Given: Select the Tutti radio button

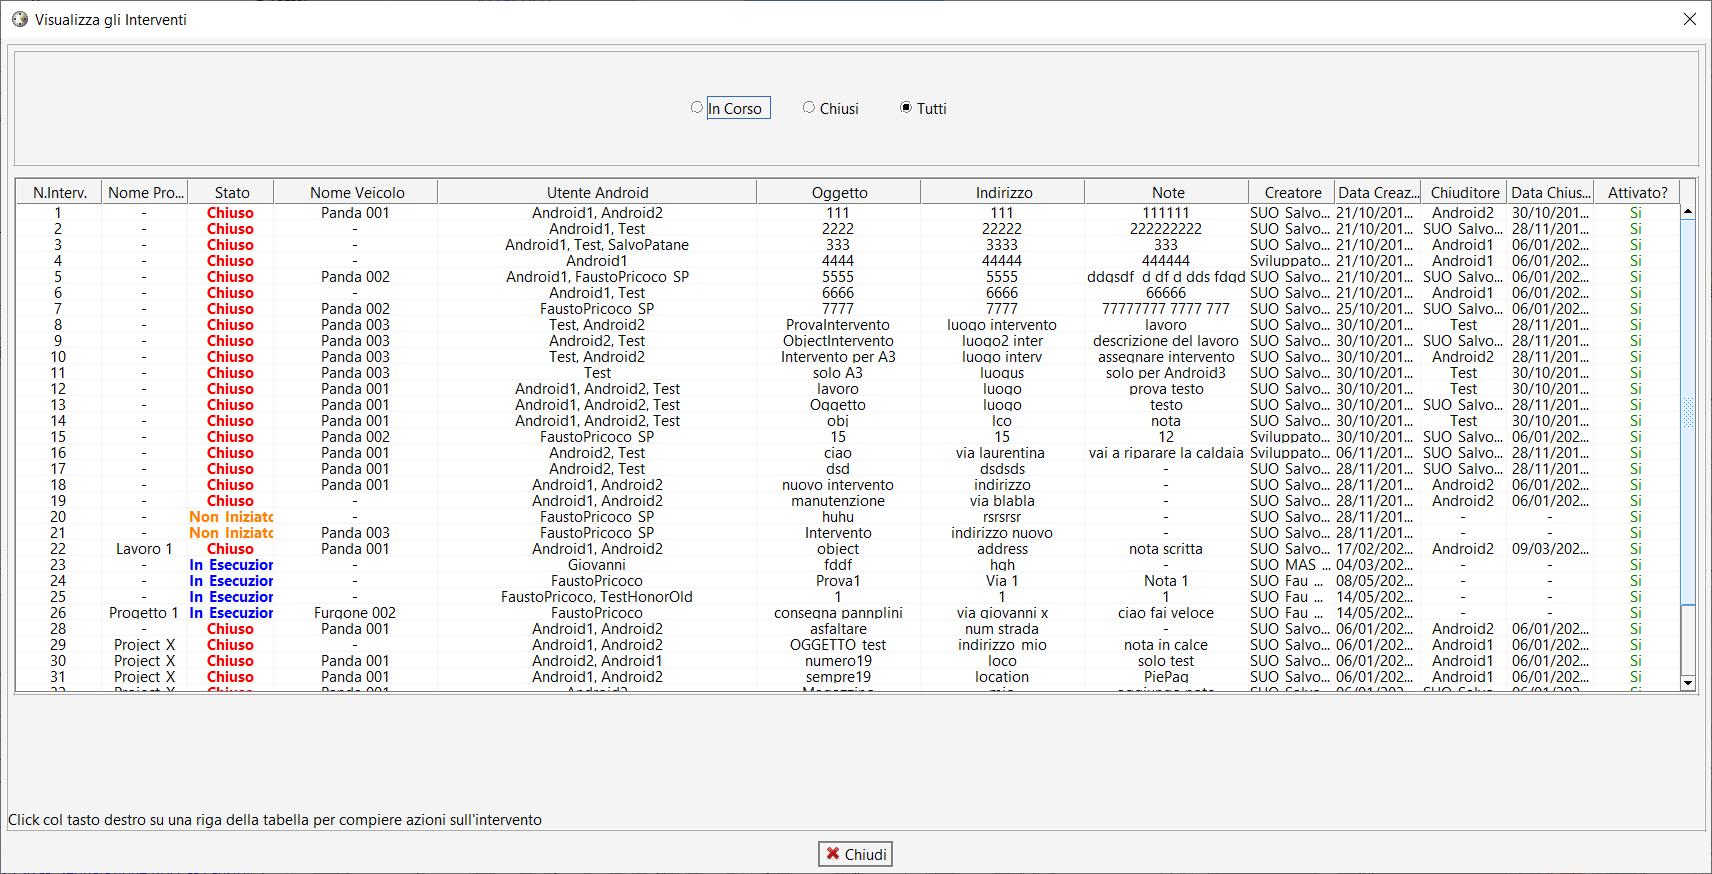Looking at the screenshot, I should (x=906, y=107).
